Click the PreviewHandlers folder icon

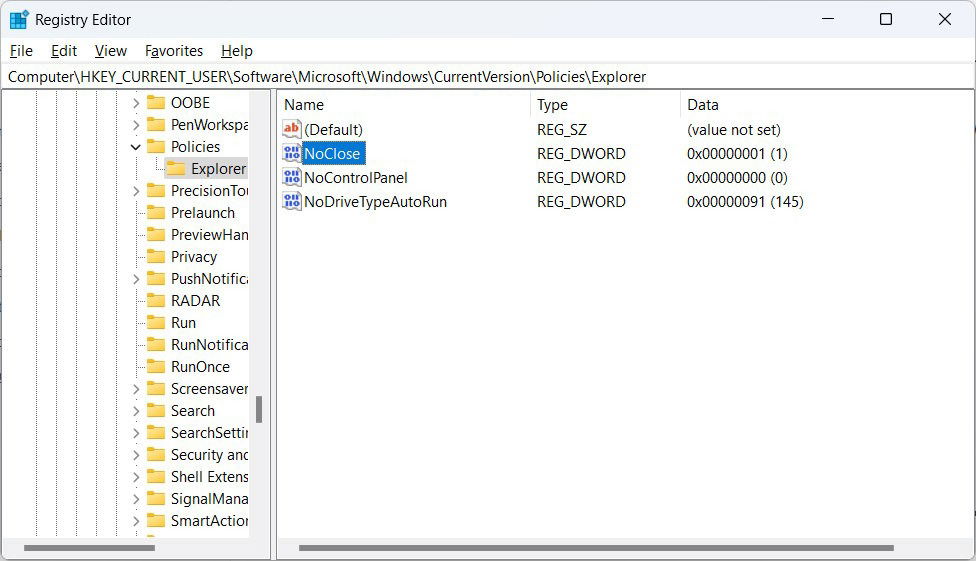(156, 234)
